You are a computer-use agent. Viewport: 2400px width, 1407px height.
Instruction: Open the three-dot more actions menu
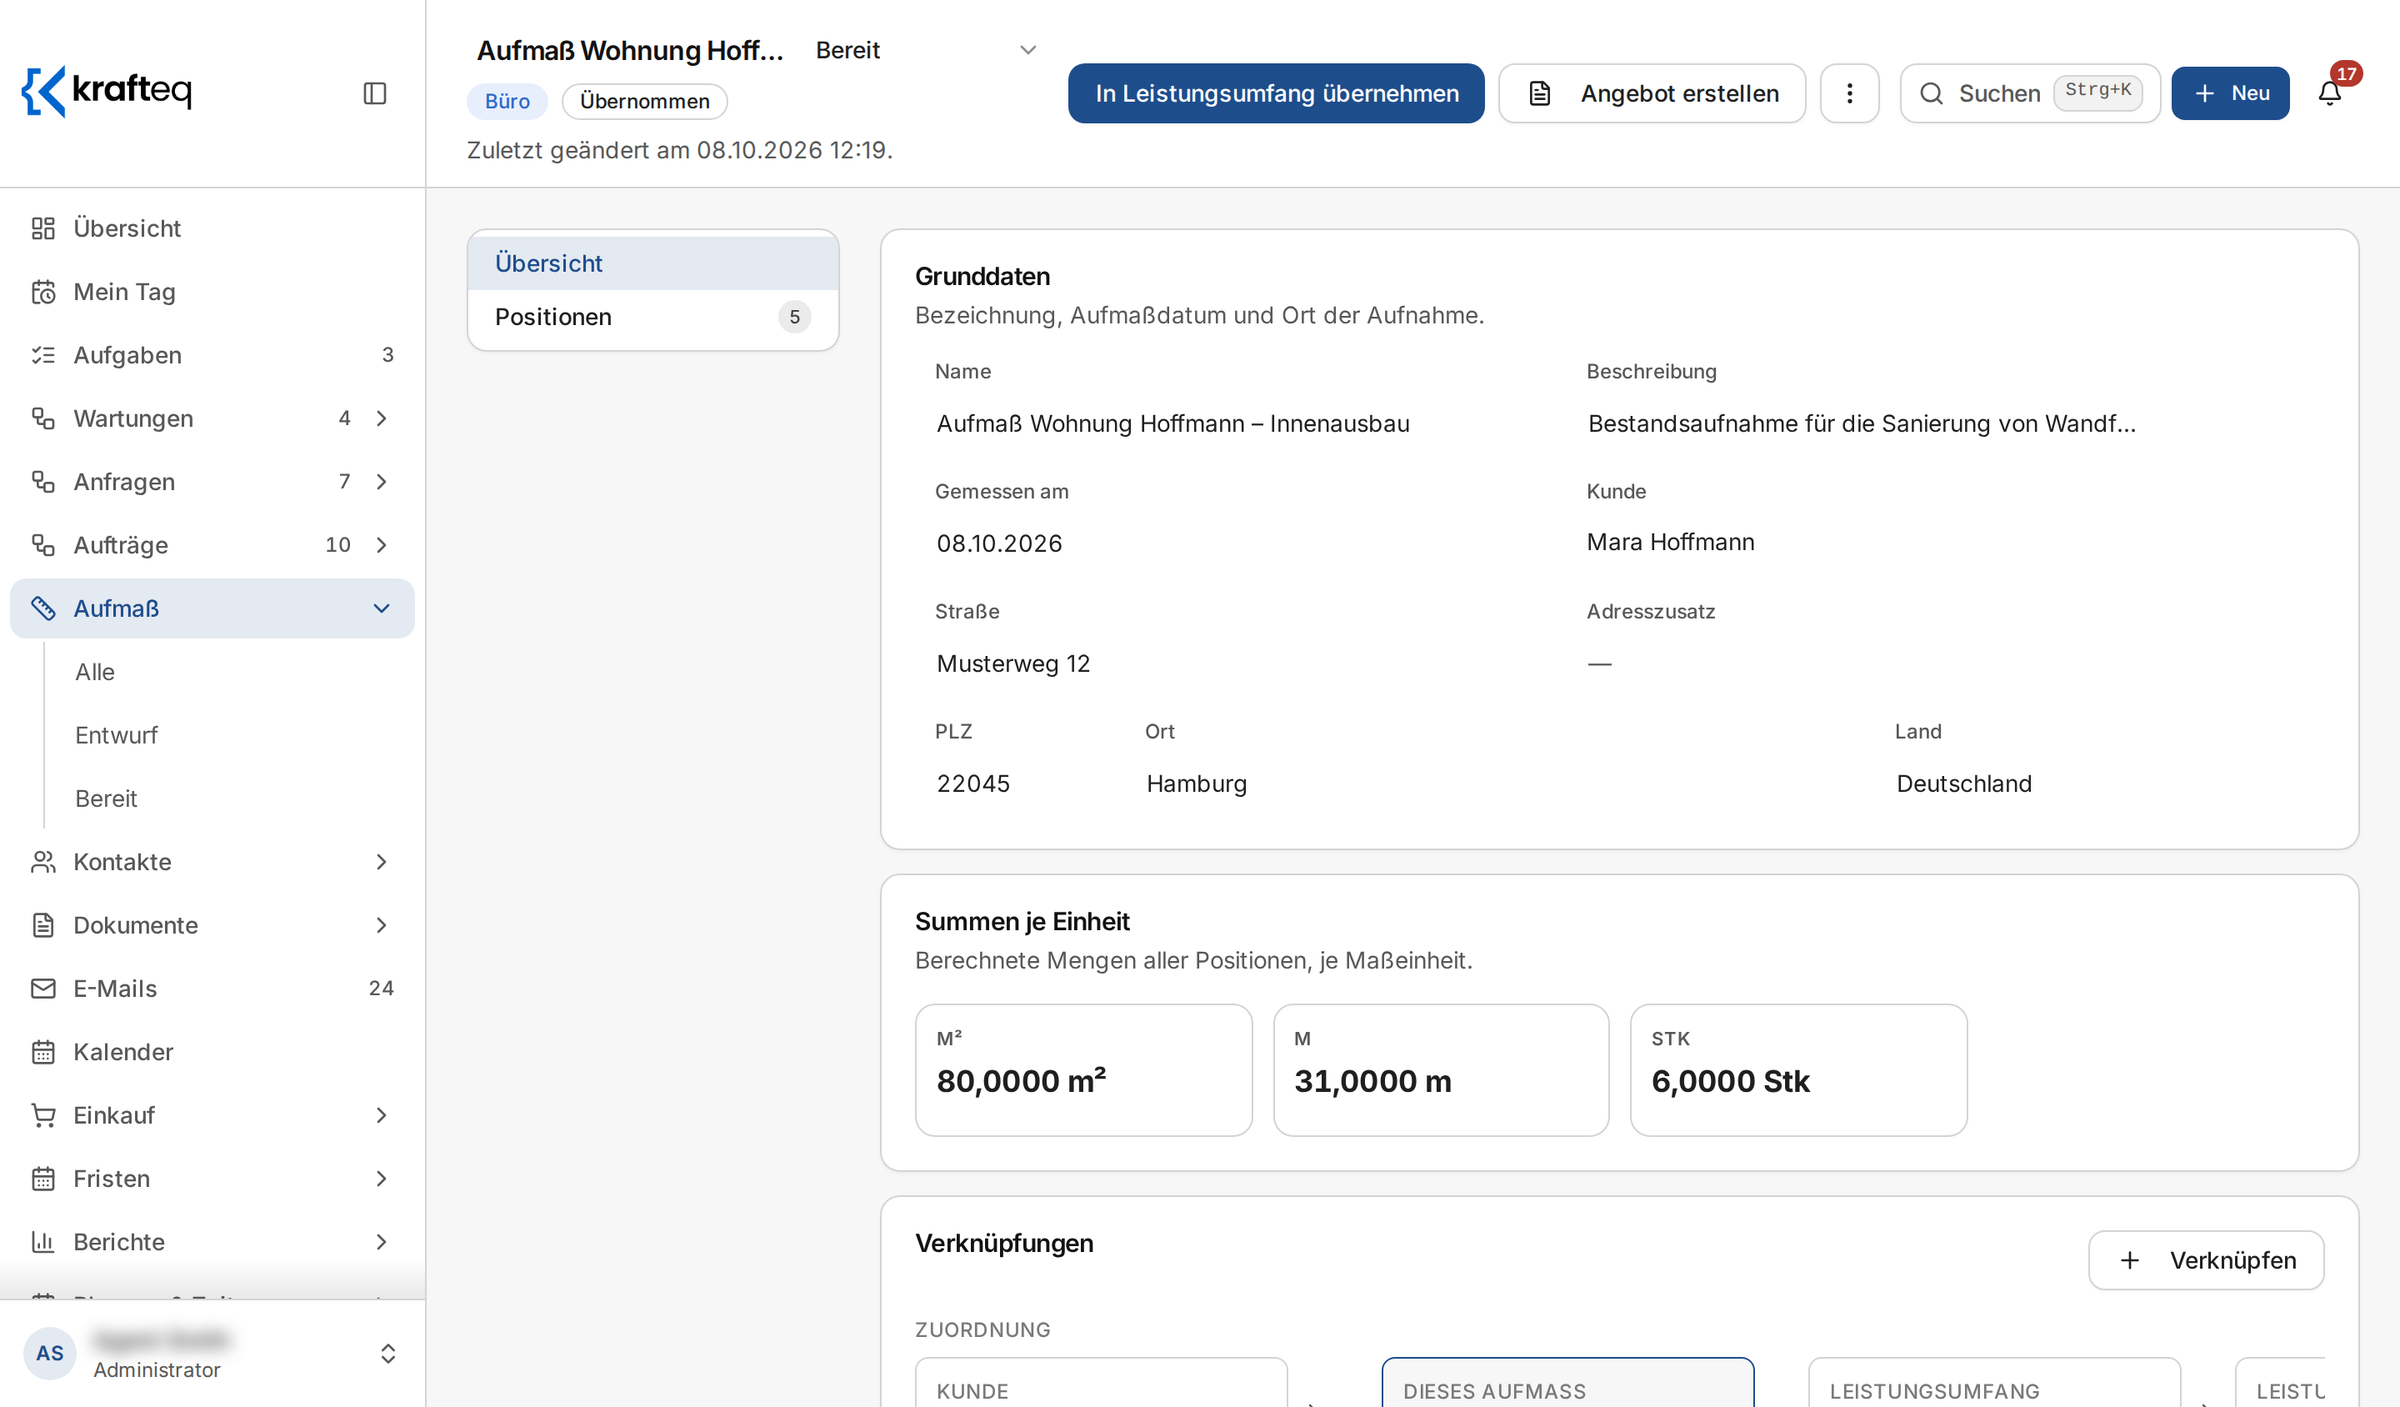tap(1849, 93)
